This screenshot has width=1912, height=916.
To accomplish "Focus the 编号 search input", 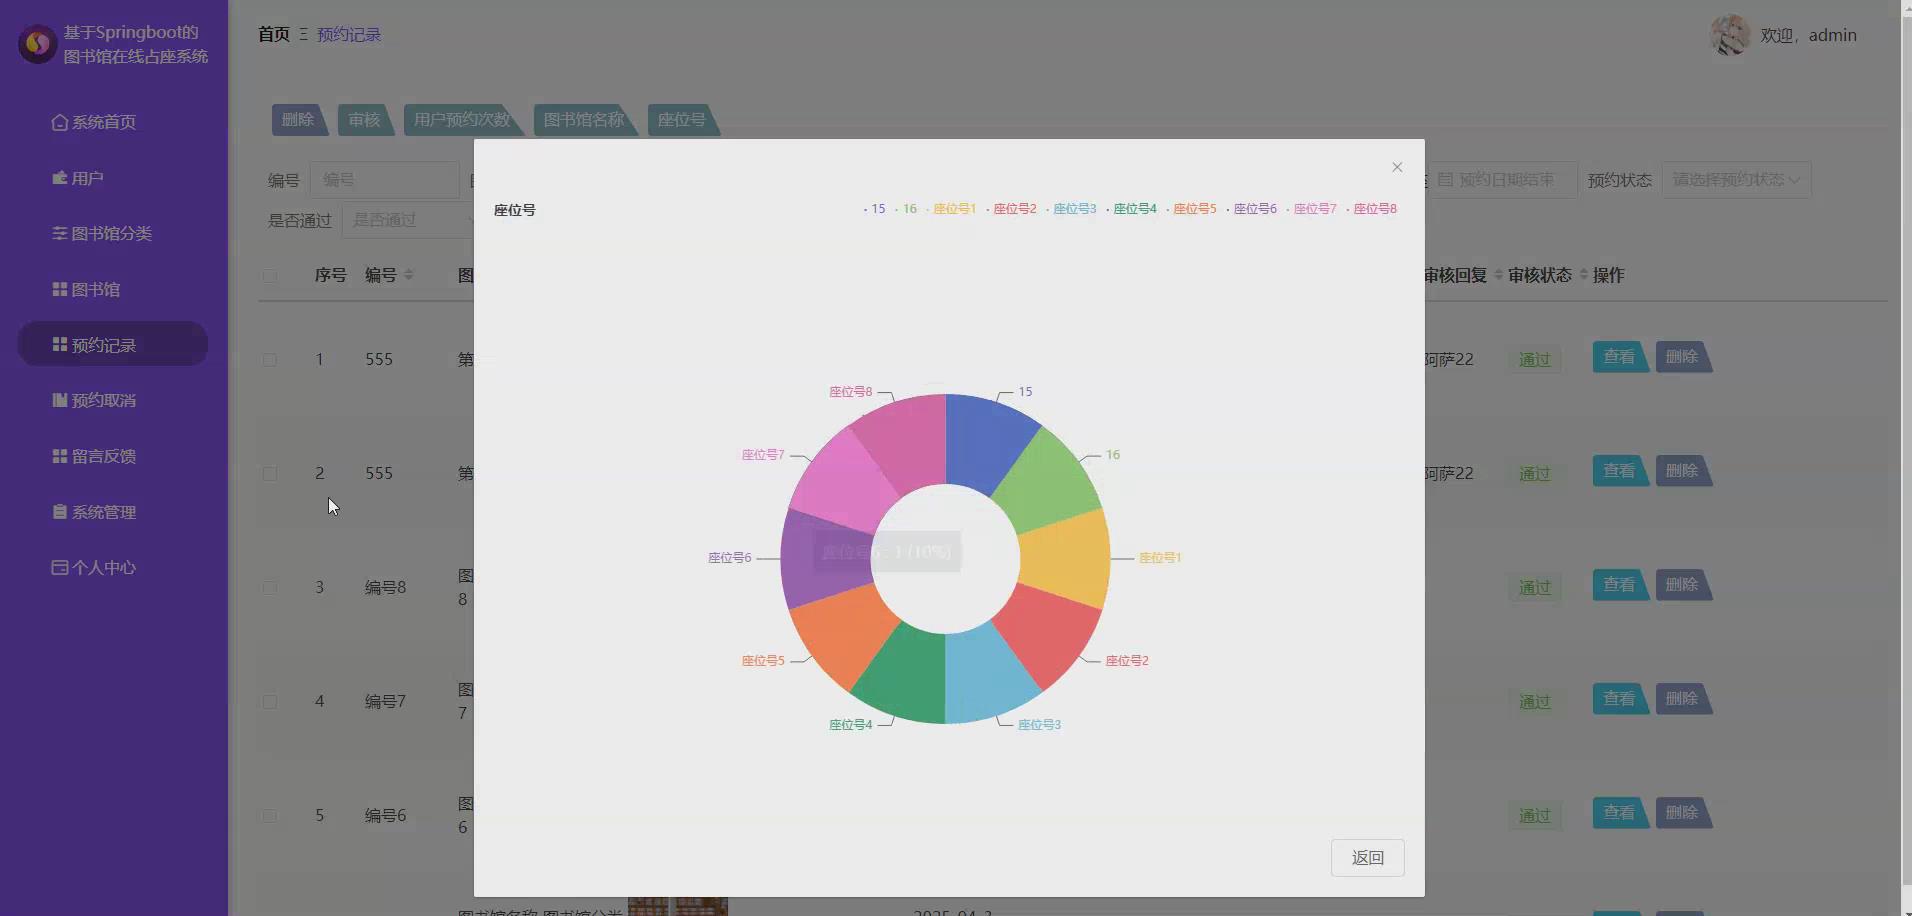I will click(x=385, y=180).
